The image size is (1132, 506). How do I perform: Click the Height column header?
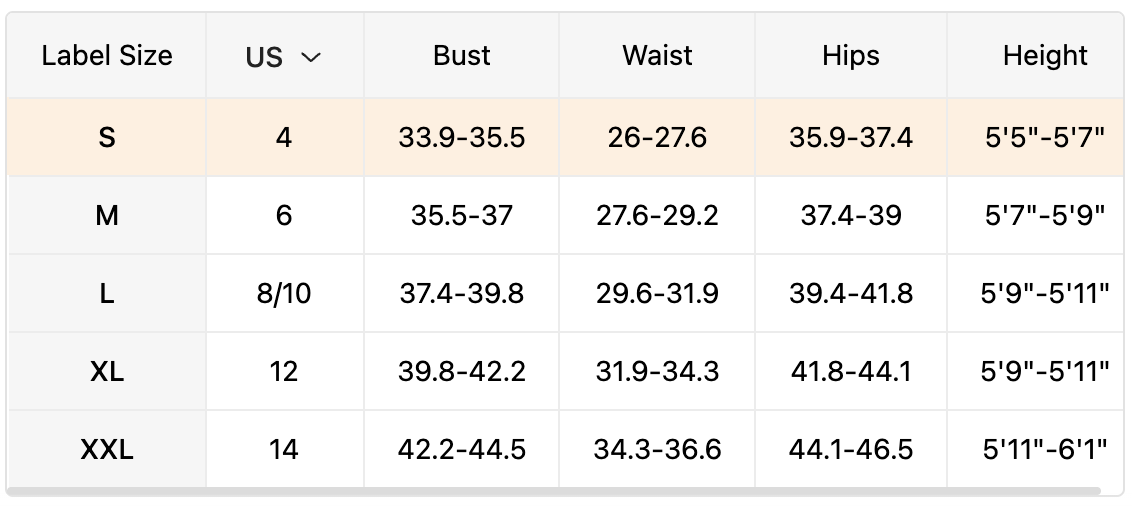pos(1045,56)
